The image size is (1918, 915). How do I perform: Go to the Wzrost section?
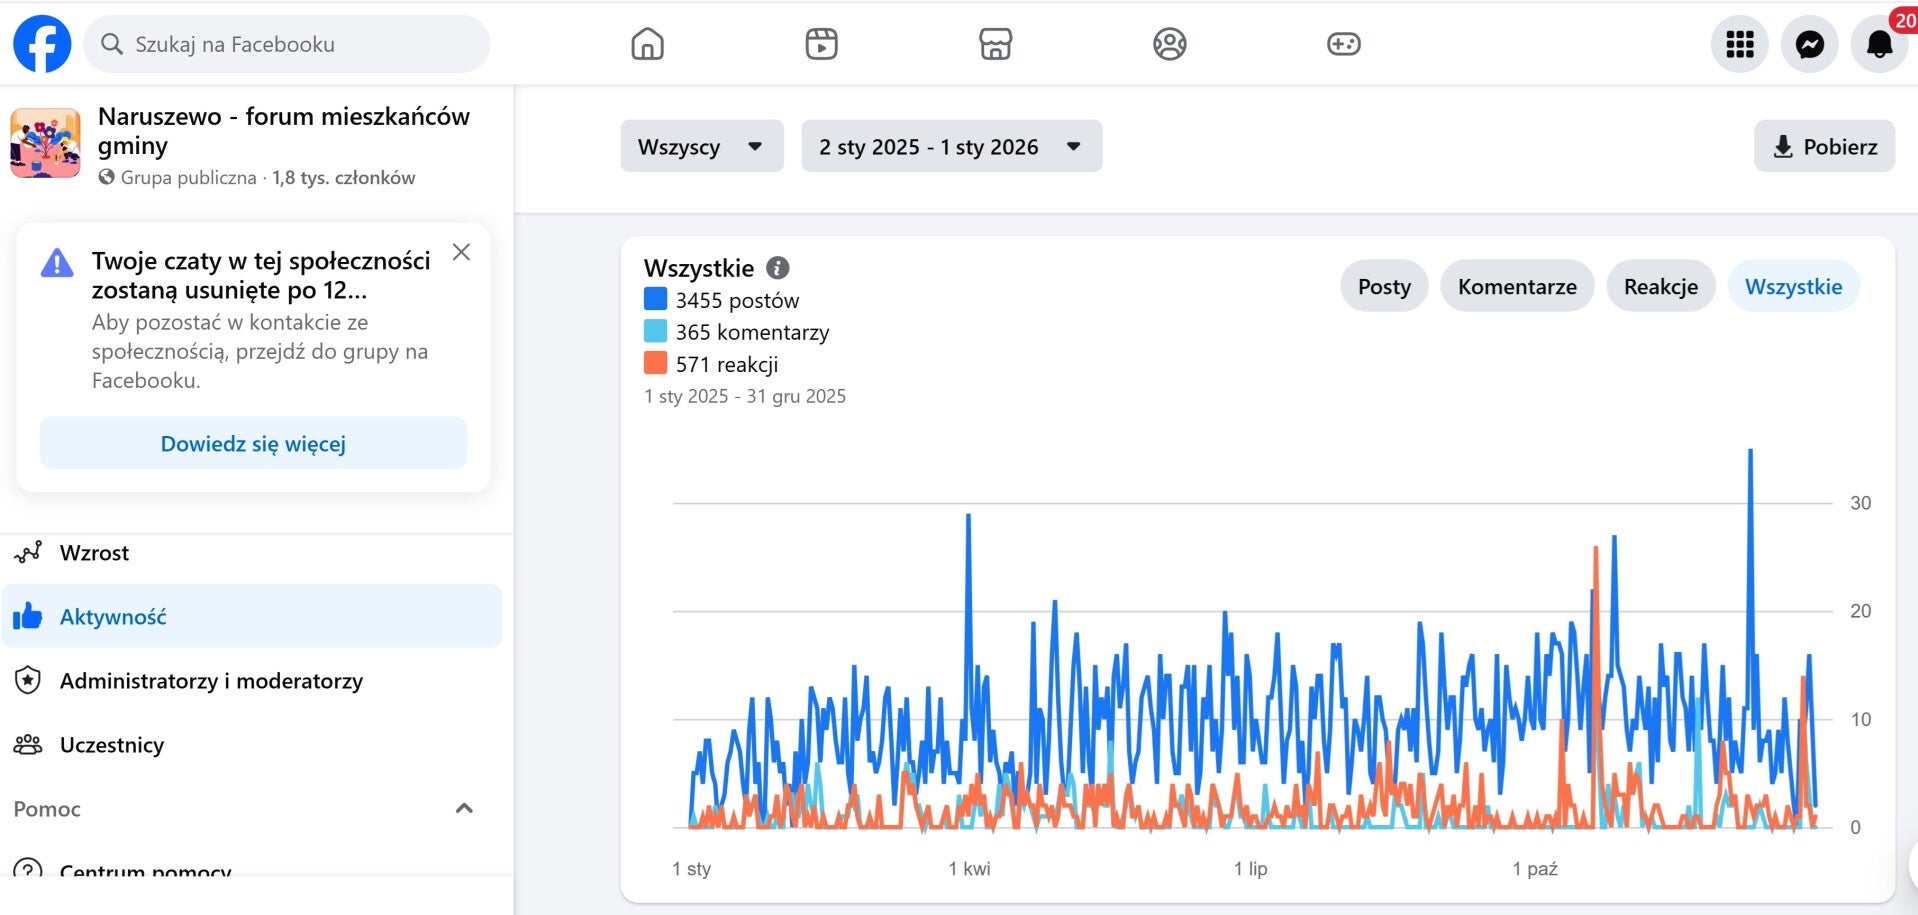(94, 553)
